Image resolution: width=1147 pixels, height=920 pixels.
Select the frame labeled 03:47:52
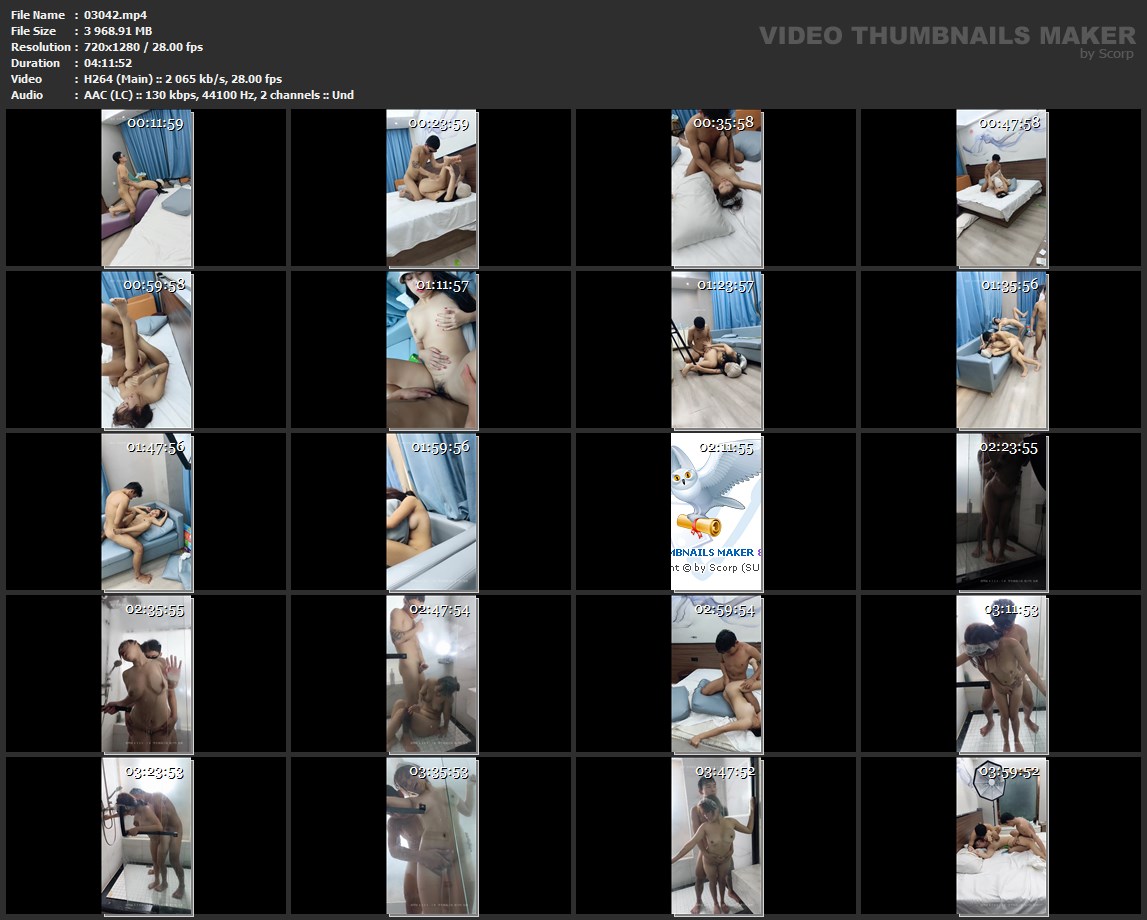716,836
